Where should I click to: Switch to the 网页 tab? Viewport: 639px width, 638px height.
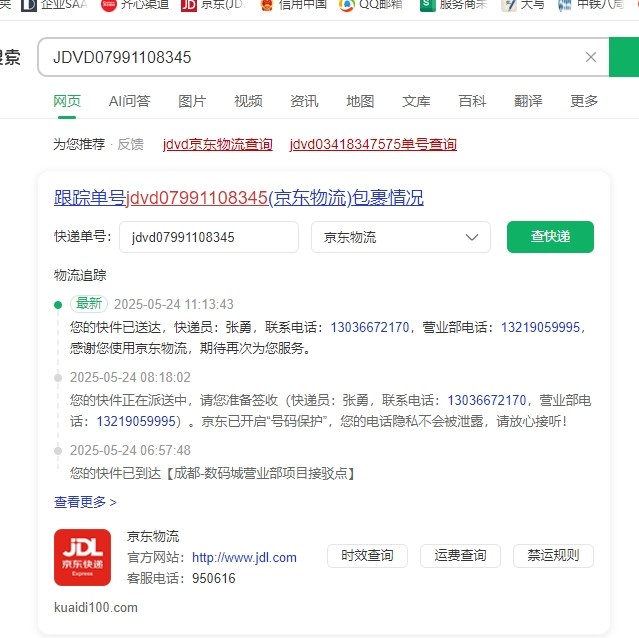coord(67,101)
